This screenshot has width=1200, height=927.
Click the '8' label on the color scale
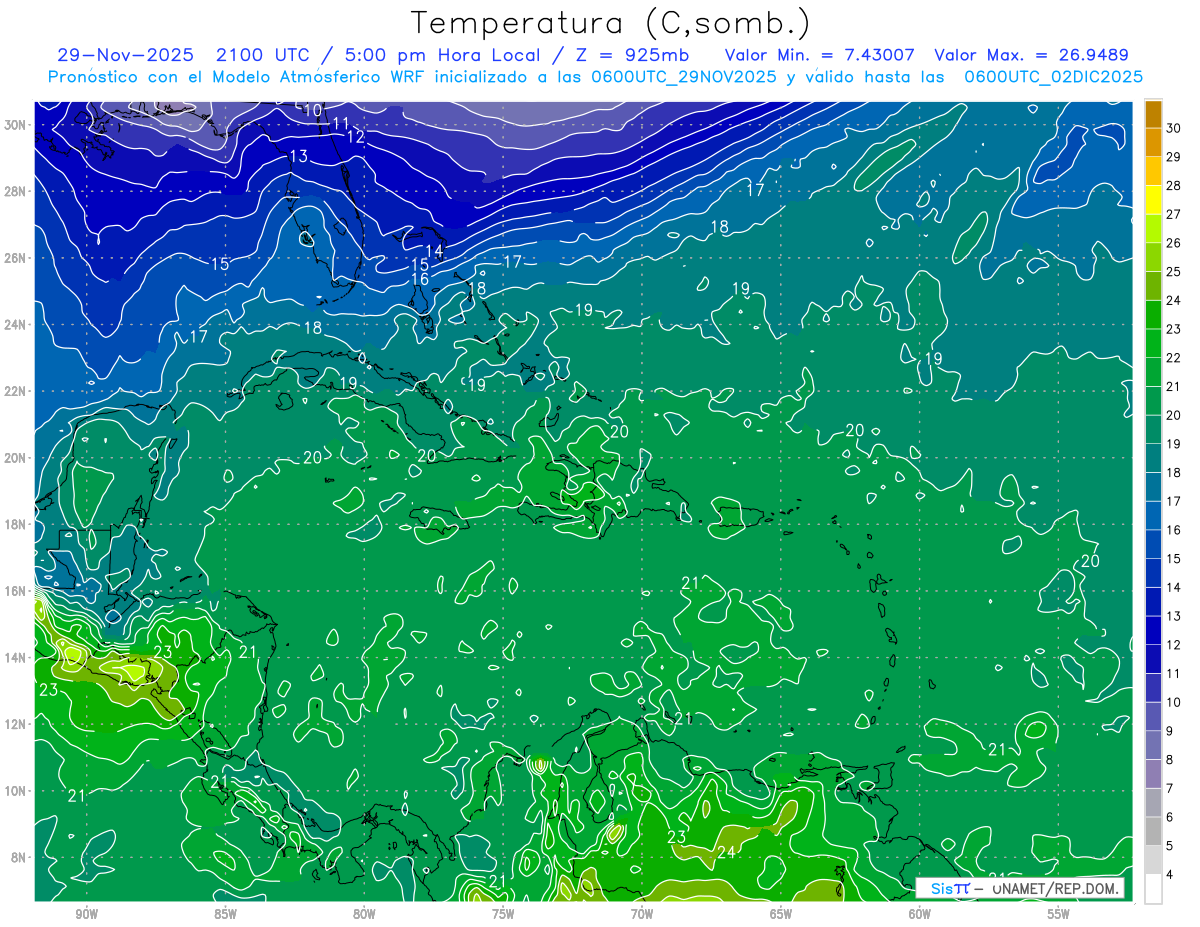tap(1169, 760)
